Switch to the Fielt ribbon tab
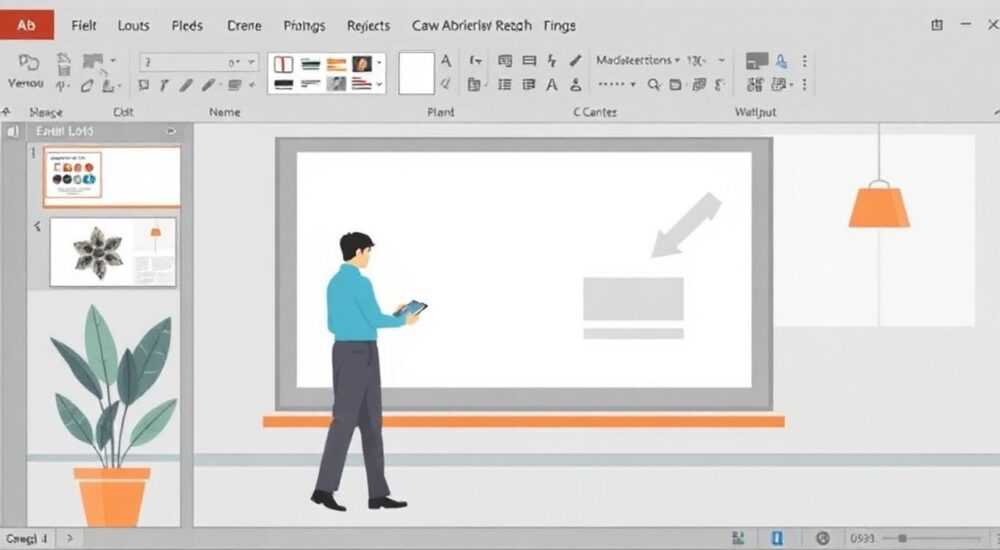 84,26
